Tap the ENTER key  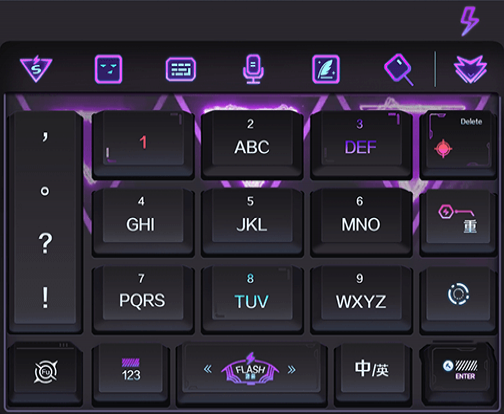coord(458,373)
